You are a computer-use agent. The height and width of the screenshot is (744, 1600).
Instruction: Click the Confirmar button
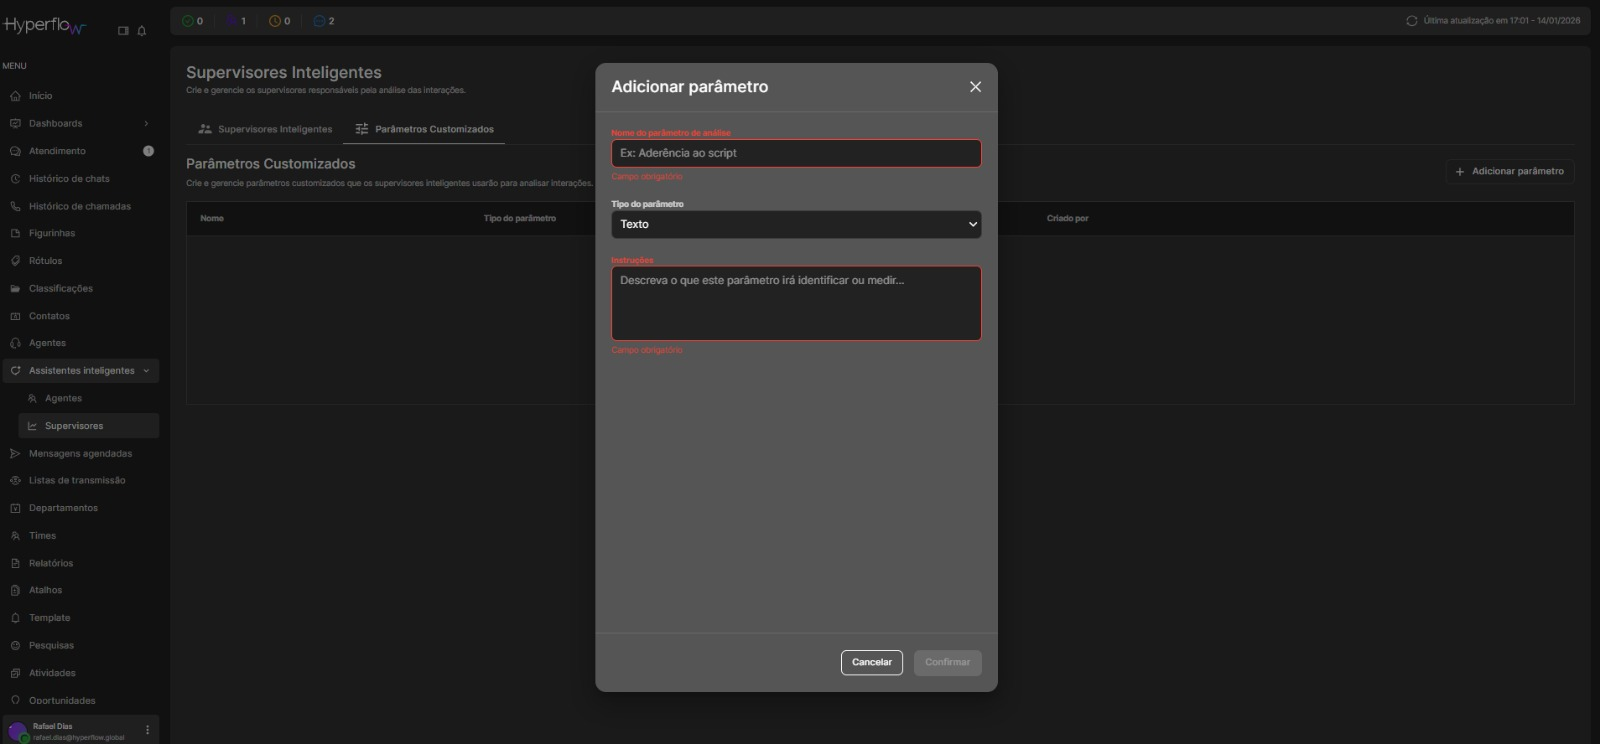tap(947, 662)
